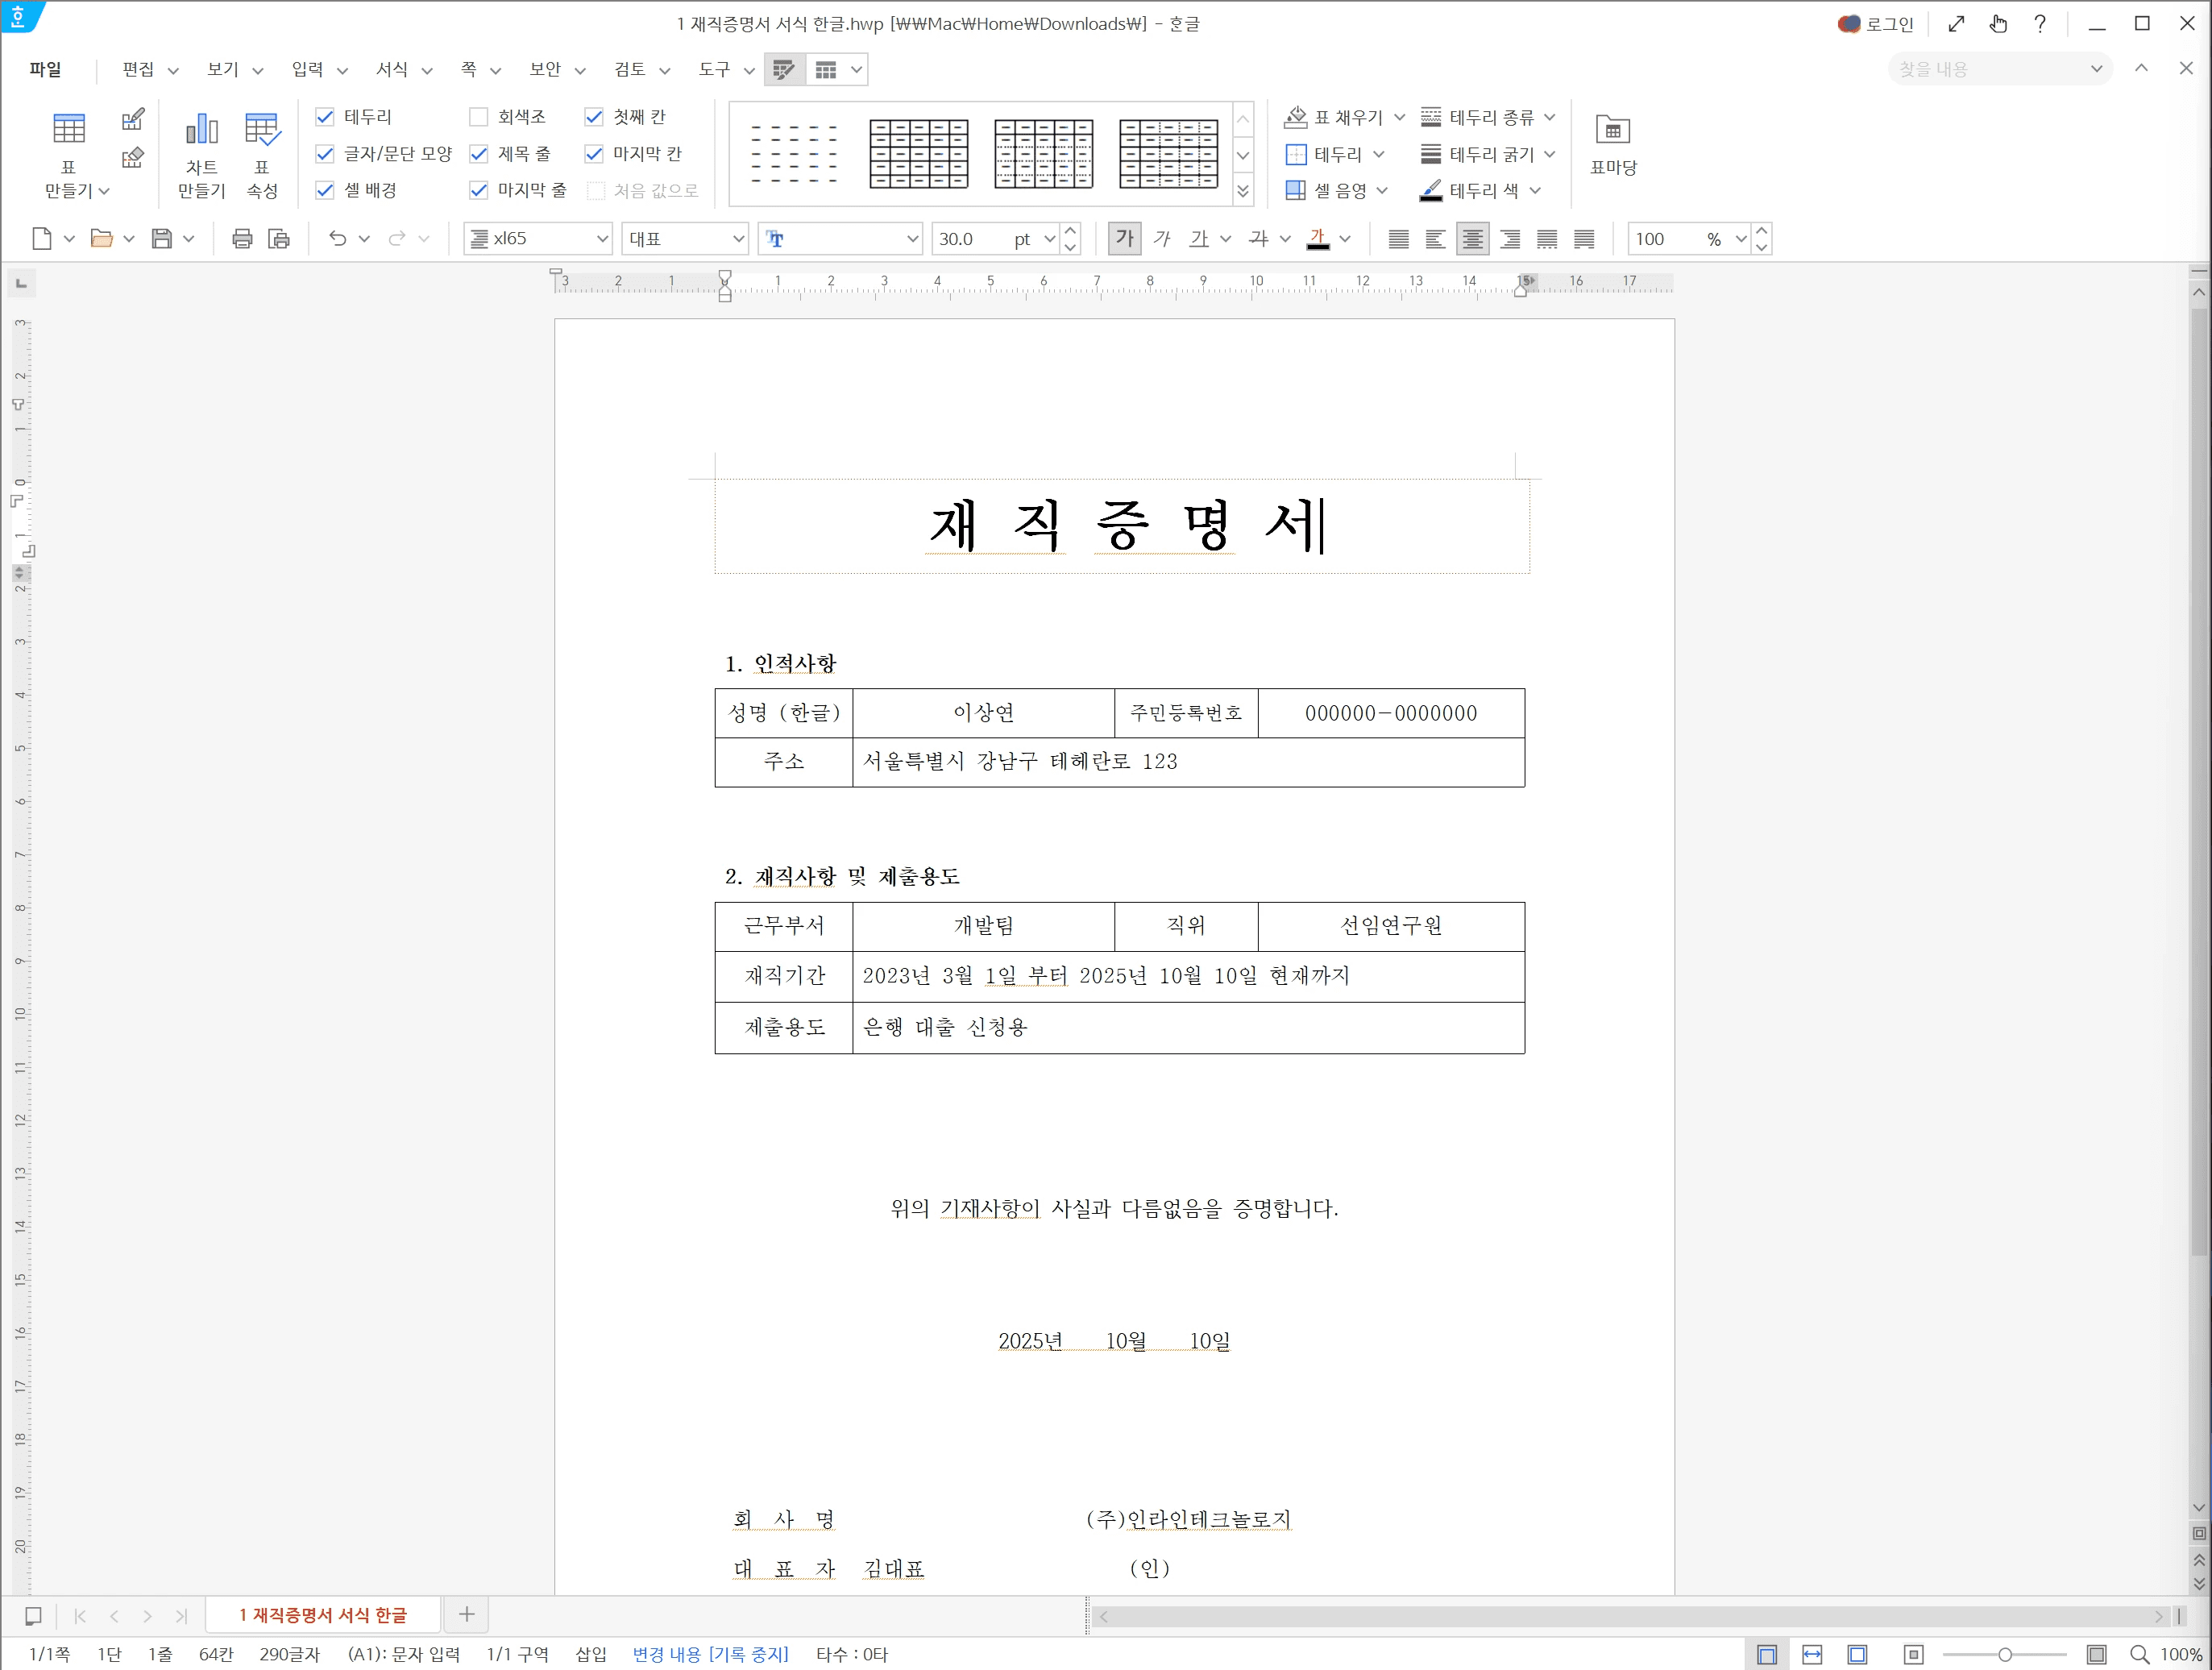Save the document using the save icon

[162, 238]
